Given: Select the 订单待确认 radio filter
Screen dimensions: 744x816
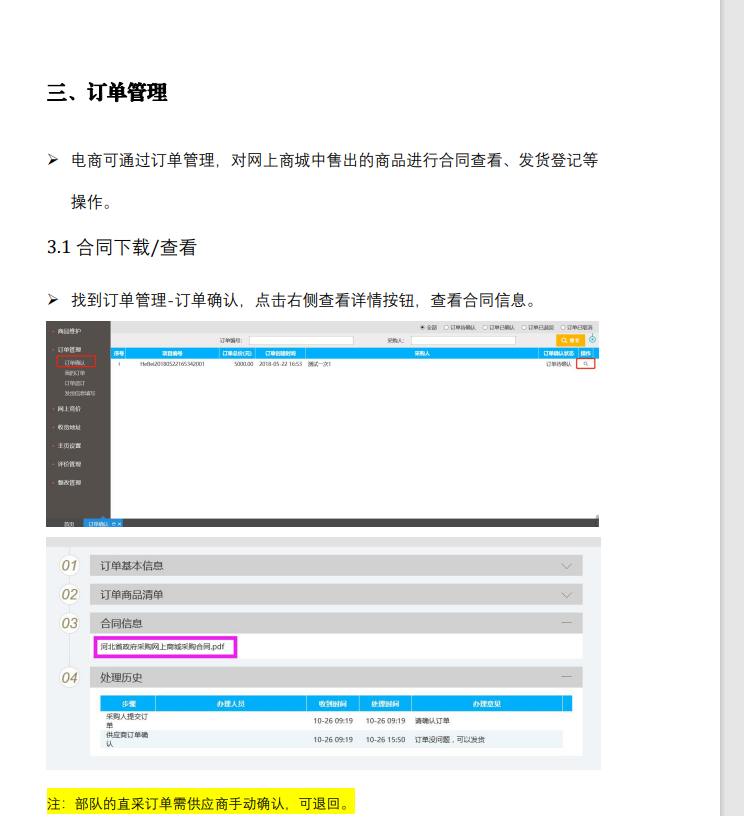Looking at the screenshot, I should coord(446,327).
